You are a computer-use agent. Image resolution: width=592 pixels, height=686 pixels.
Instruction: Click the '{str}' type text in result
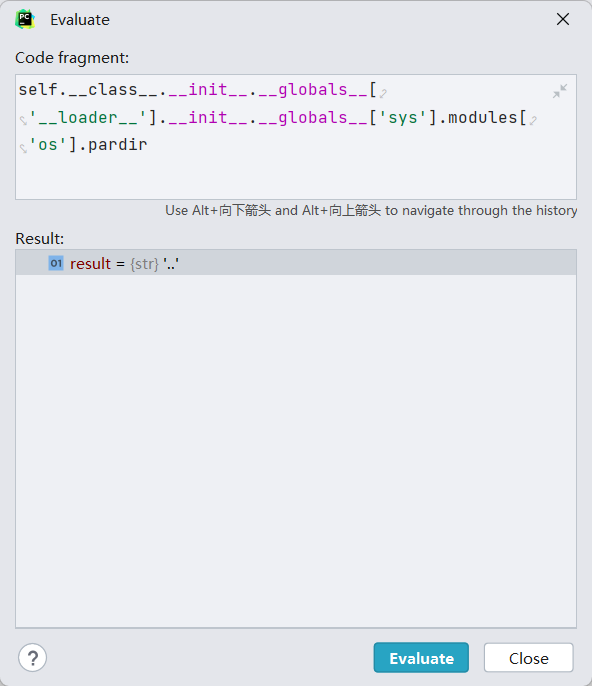click(144, 264)
